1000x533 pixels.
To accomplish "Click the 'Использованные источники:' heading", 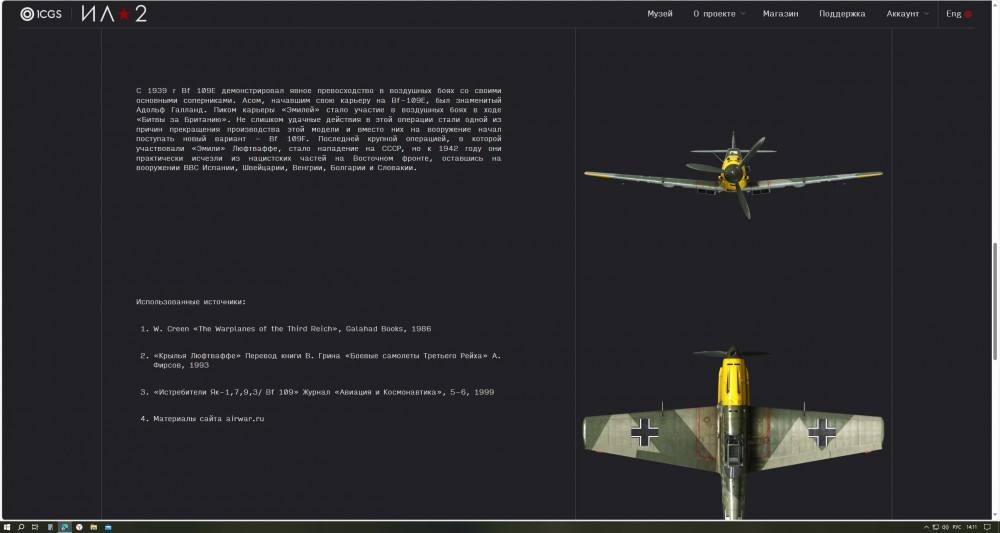I will [191, 302].
